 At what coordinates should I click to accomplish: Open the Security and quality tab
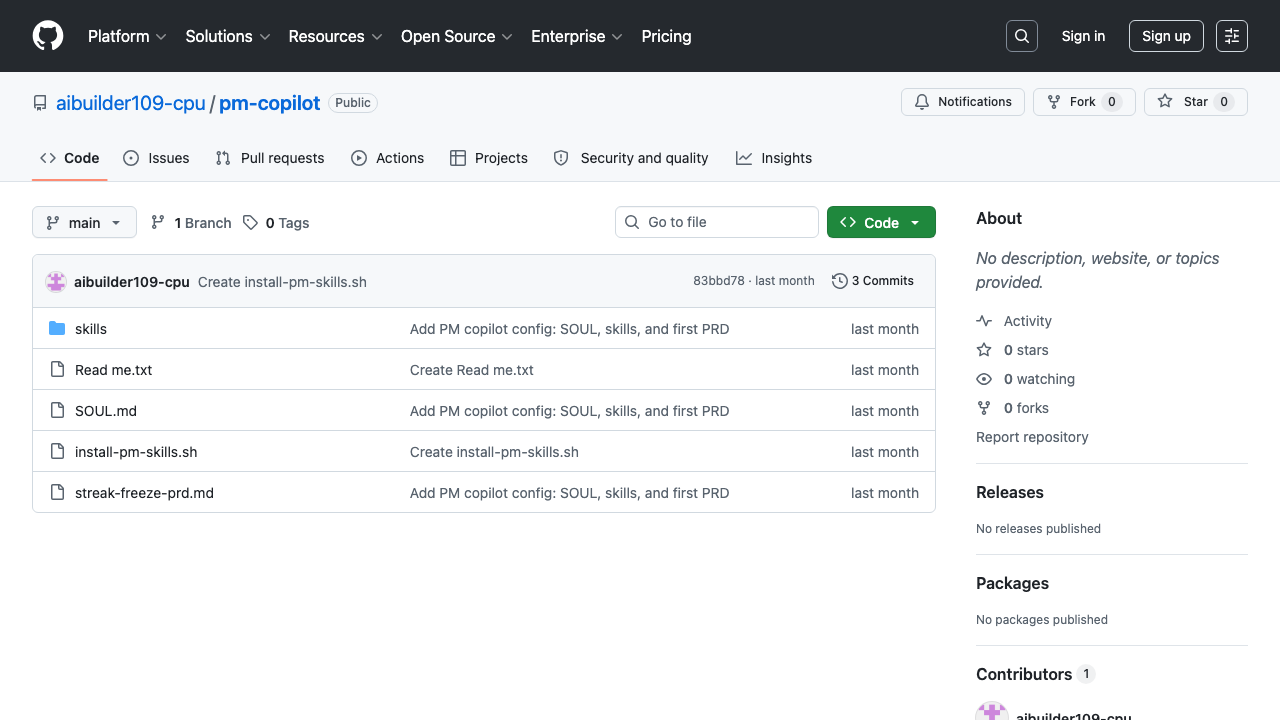click(x=631, y=158)
